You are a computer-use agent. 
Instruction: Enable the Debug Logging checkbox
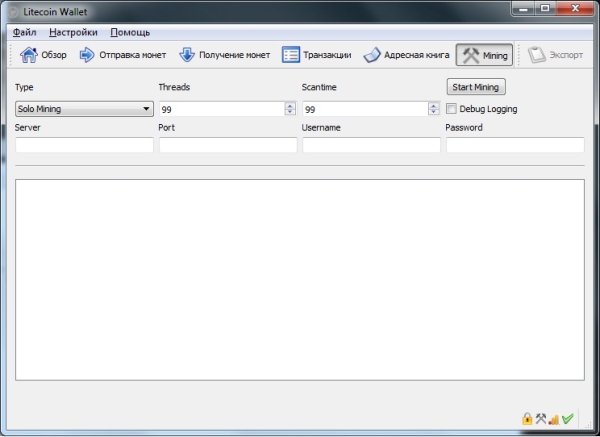click(451, 109)
